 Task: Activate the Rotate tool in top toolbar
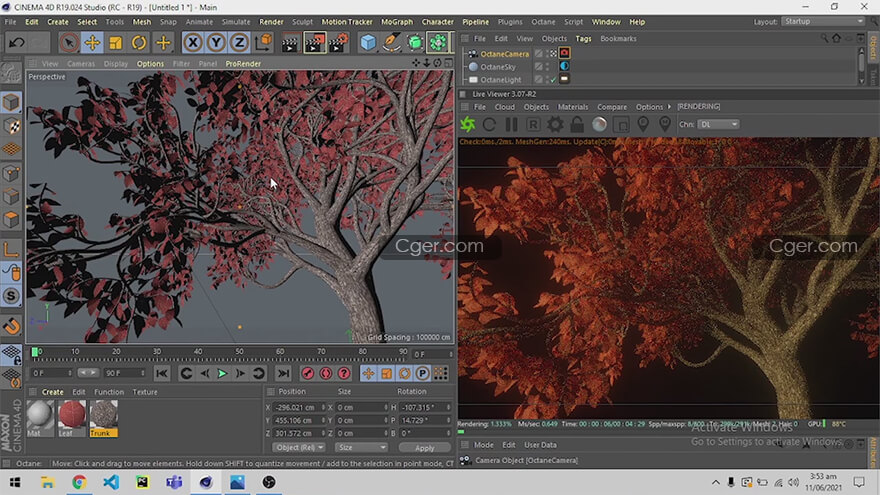139,43
